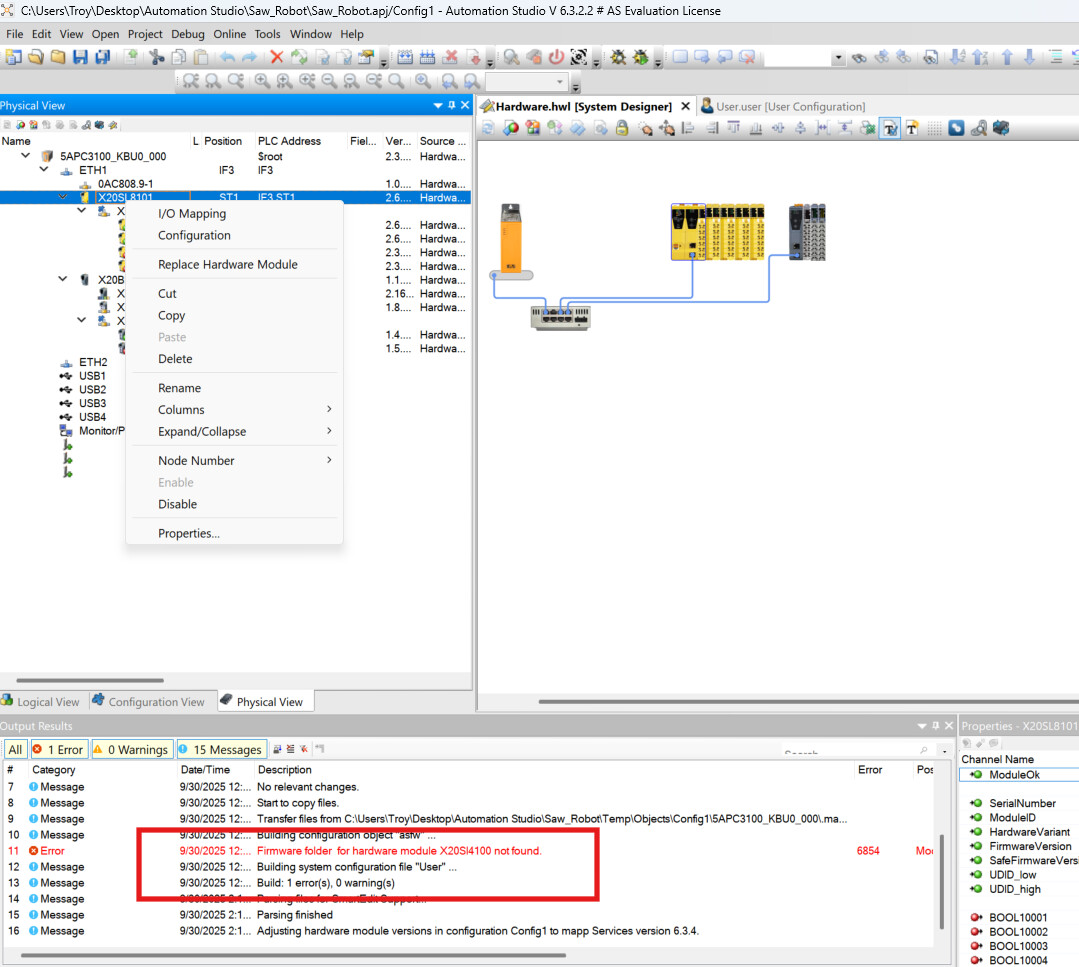The image size is (1079, 967).
Task: Click the Cut scissors toolbar icon
Action: pyautogui.click(x=157, y=57)
